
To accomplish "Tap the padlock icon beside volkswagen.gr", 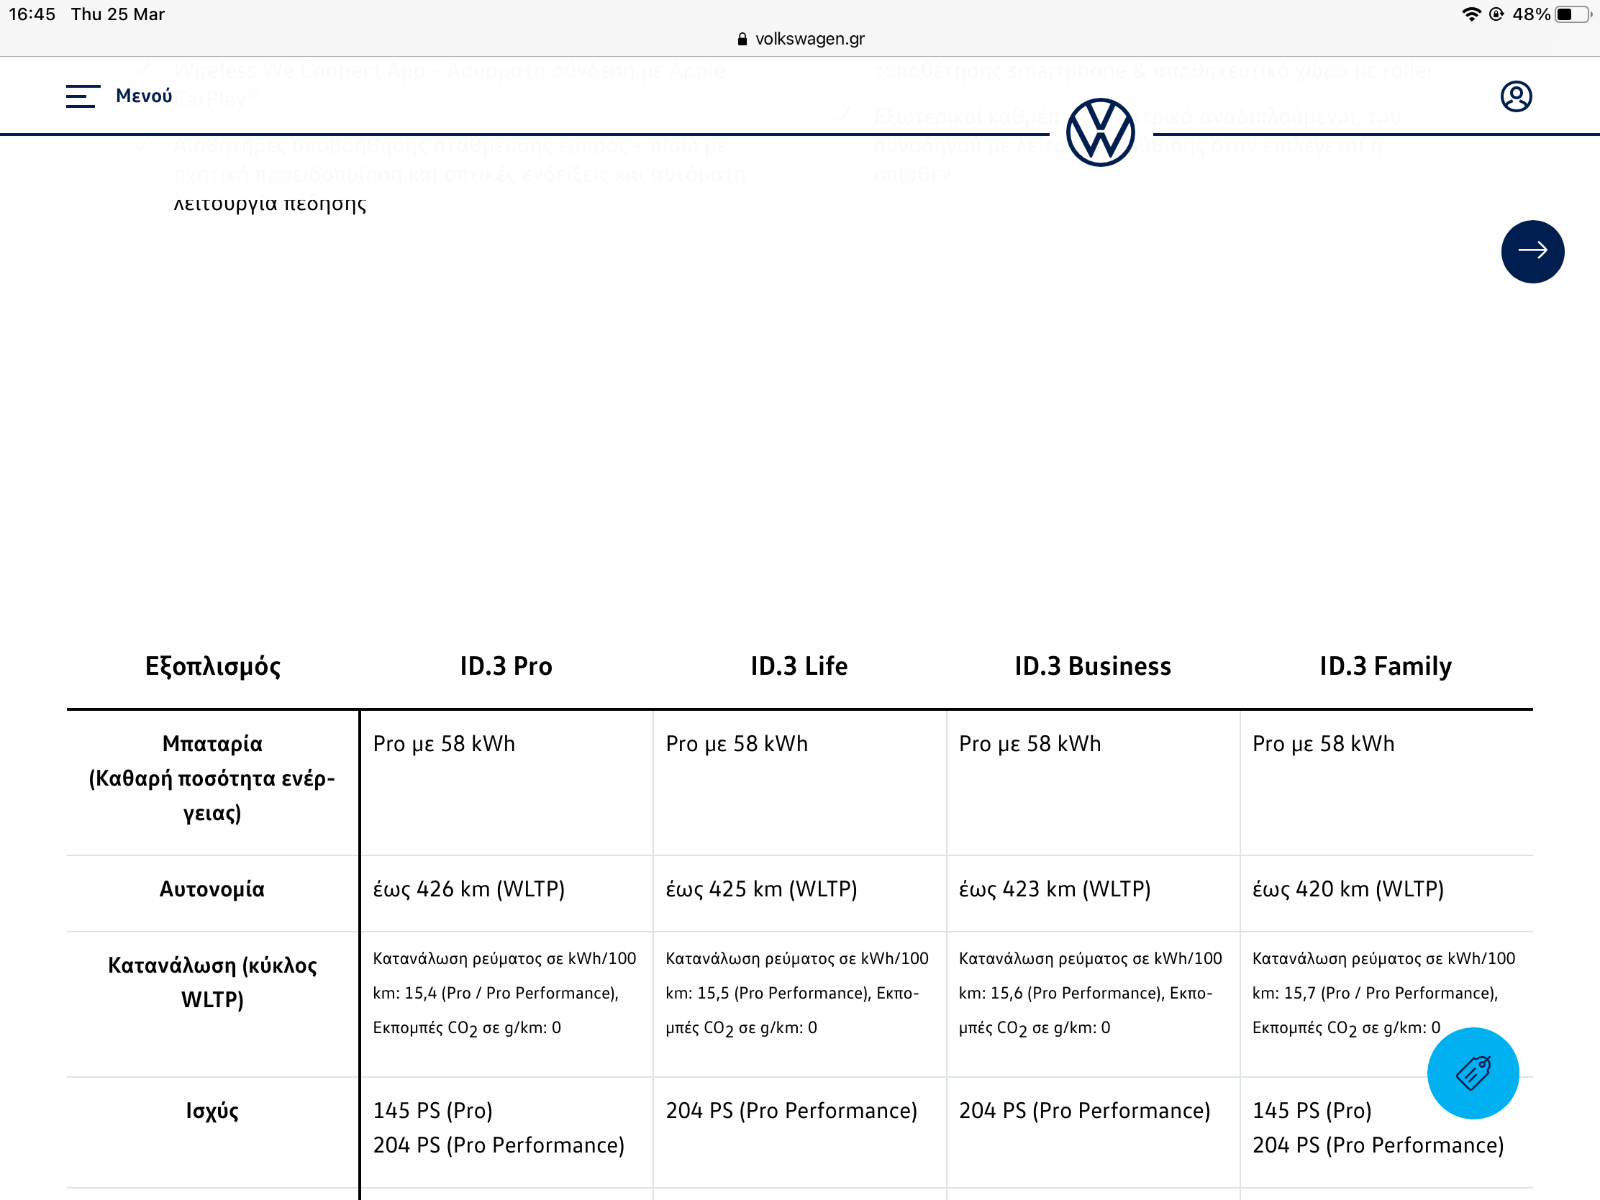I will click(742, 39).
